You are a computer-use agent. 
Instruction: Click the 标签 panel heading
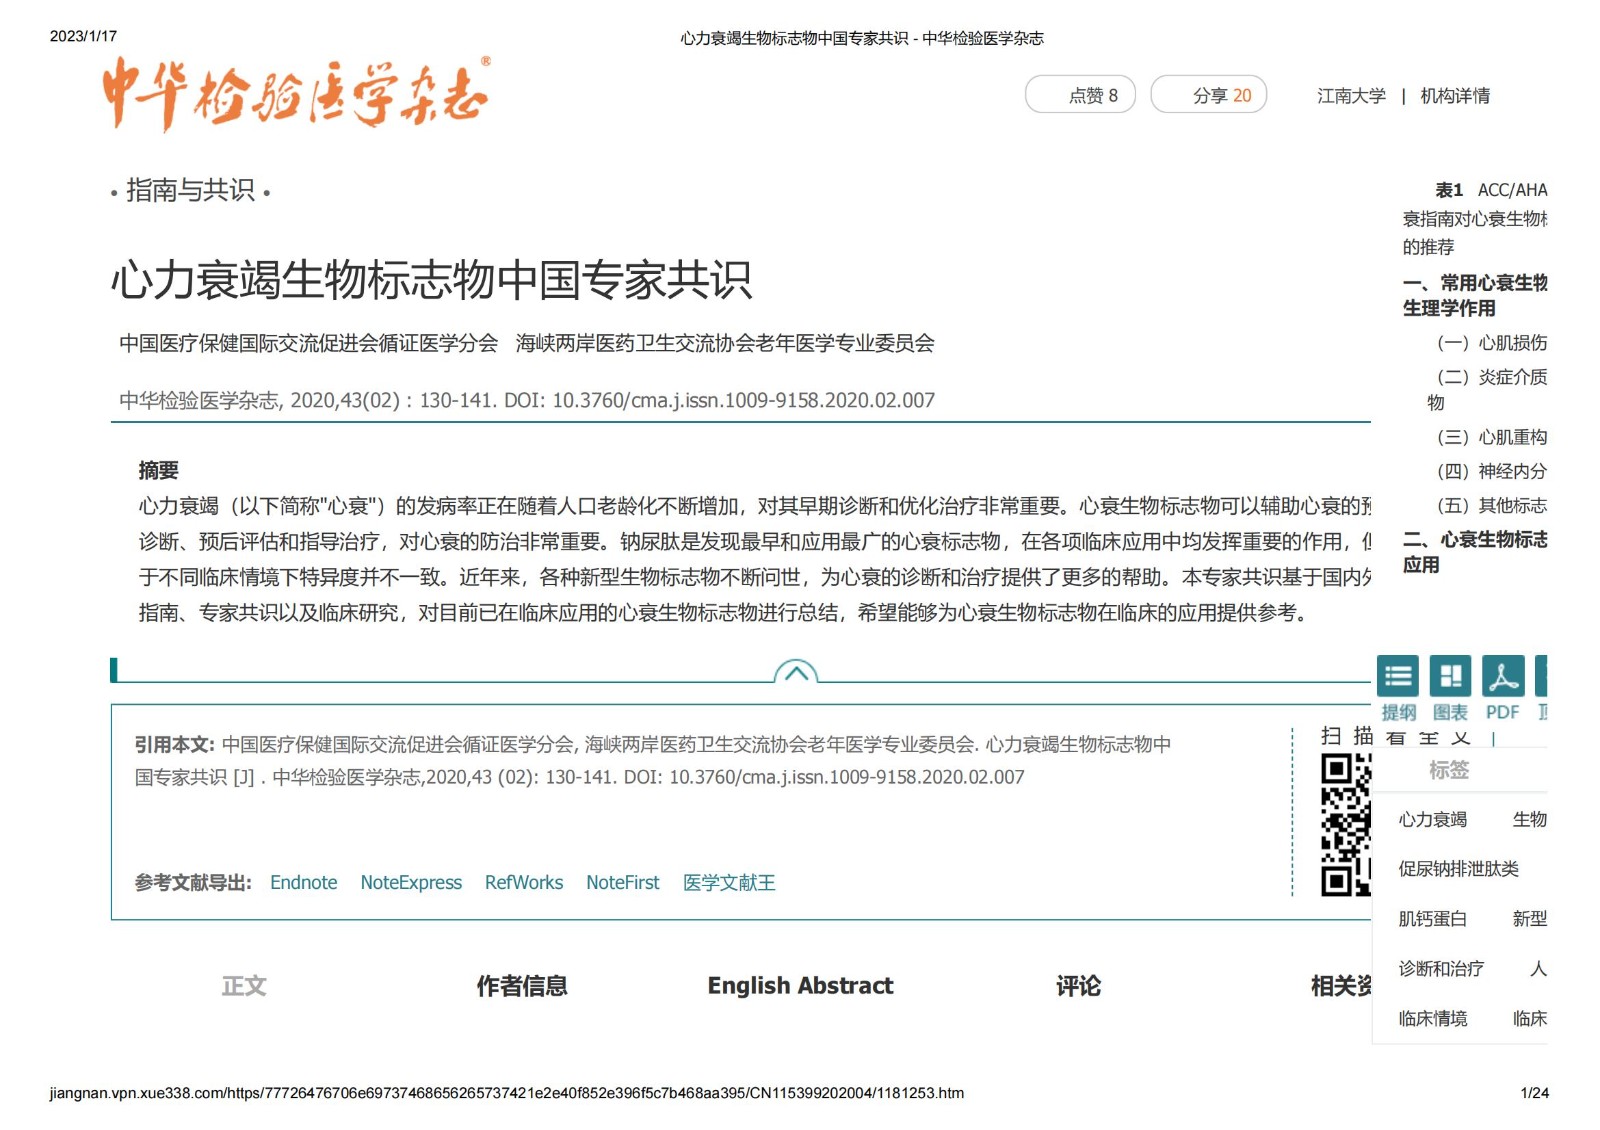pos(1448,770)
